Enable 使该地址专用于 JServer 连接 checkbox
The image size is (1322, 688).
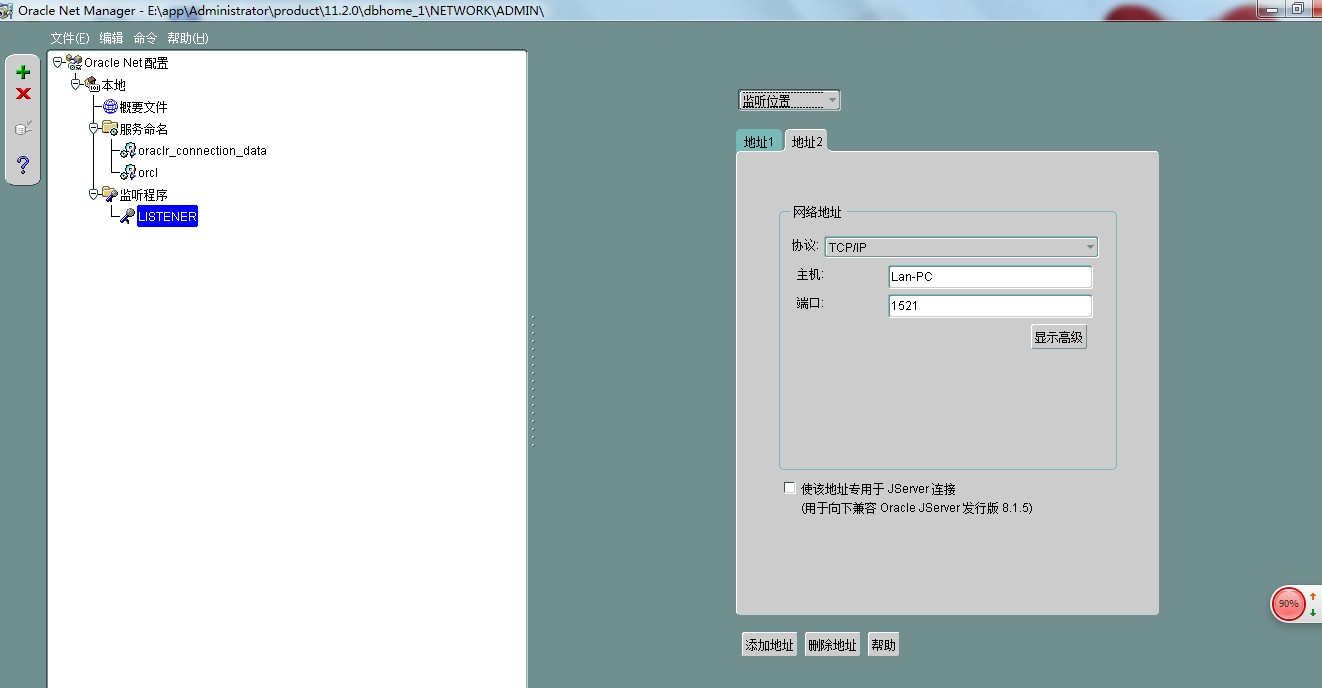(790, 488)
